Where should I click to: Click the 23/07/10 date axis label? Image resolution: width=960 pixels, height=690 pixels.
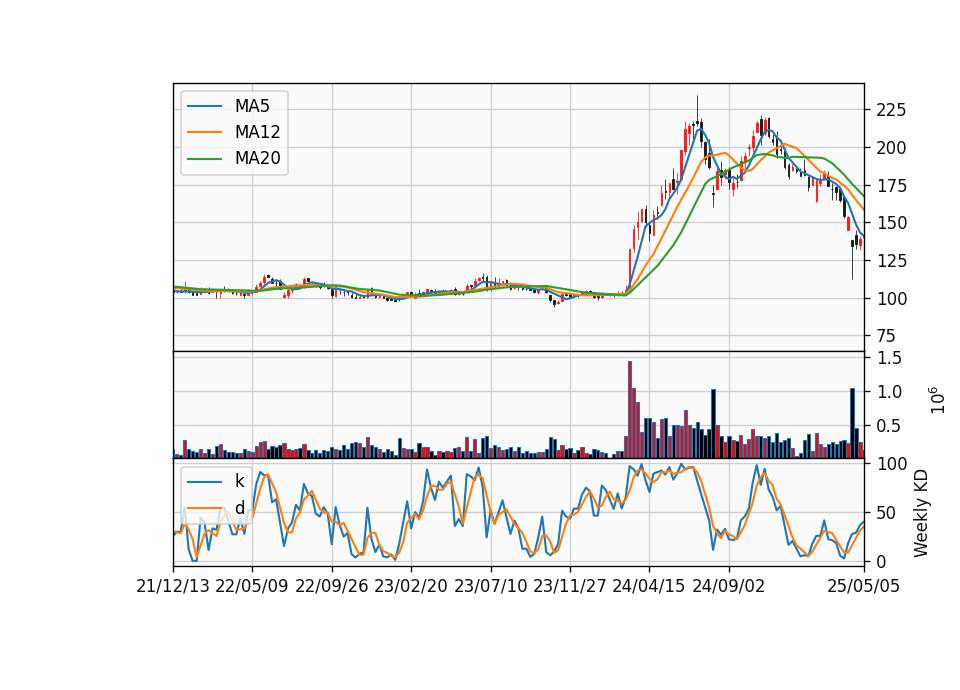click(x=490, y=586)
